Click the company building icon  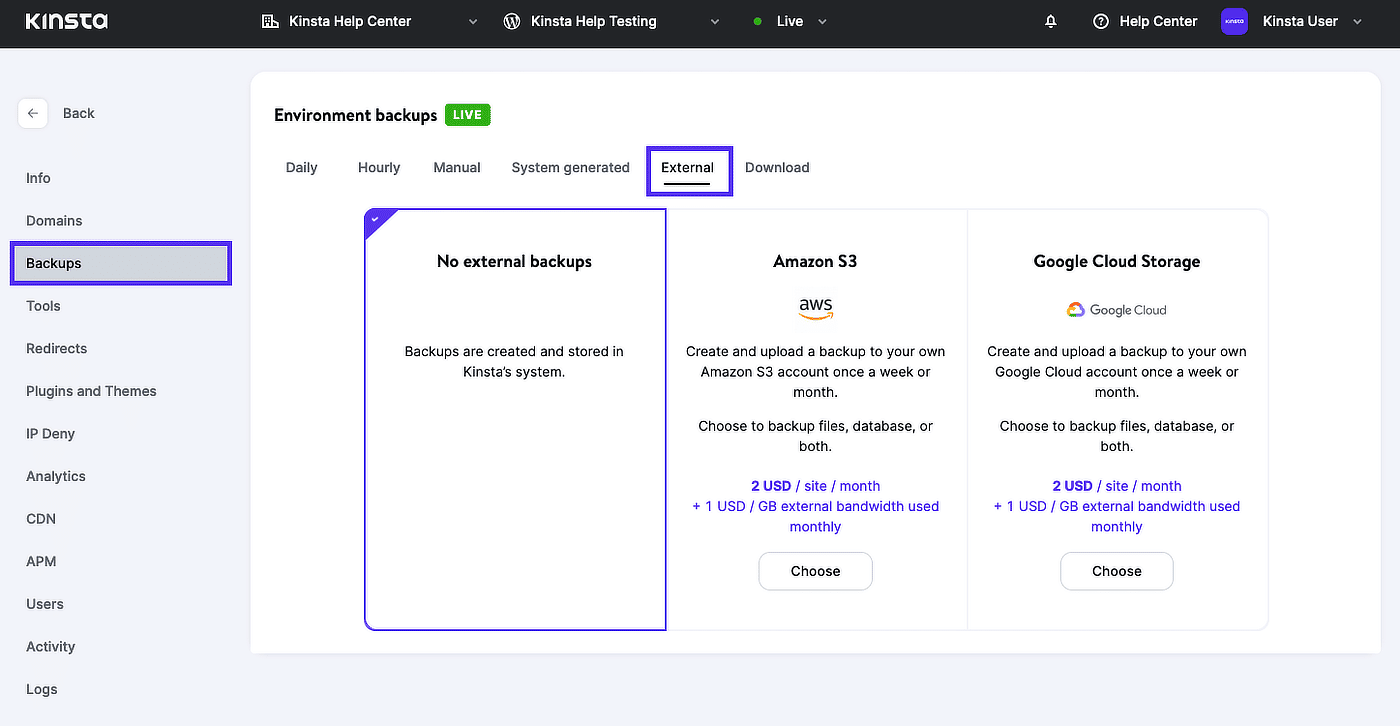click(270, 21)
